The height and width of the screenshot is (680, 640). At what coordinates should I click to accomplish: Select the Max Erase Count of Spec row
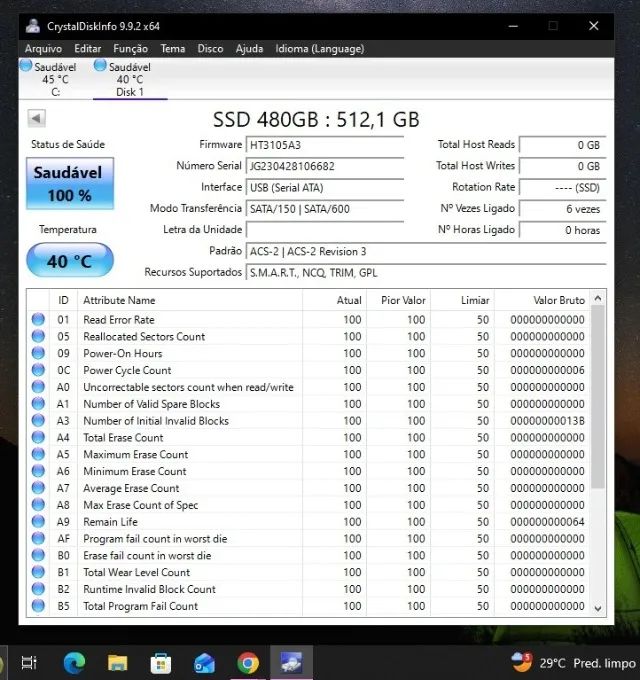309,505
